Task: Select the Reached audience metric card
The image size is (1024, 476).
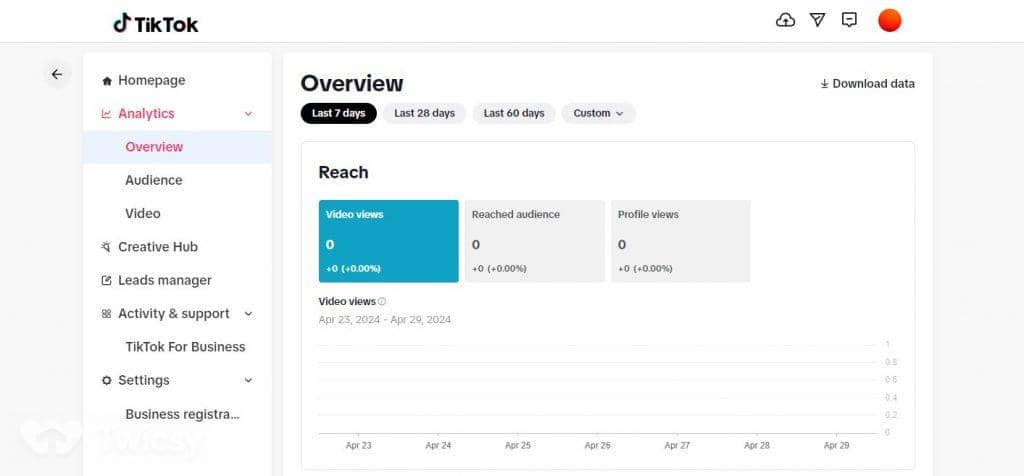Action: coord(535,241)
